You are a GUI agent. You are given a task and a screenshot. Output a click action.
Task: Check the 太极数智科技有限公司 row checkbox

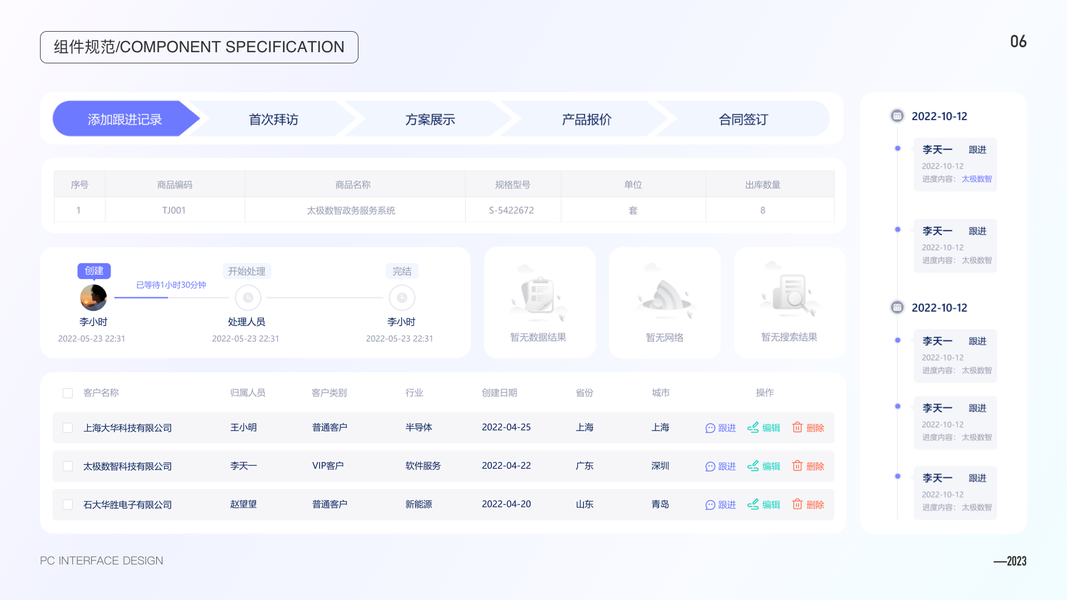coord(67,466)
